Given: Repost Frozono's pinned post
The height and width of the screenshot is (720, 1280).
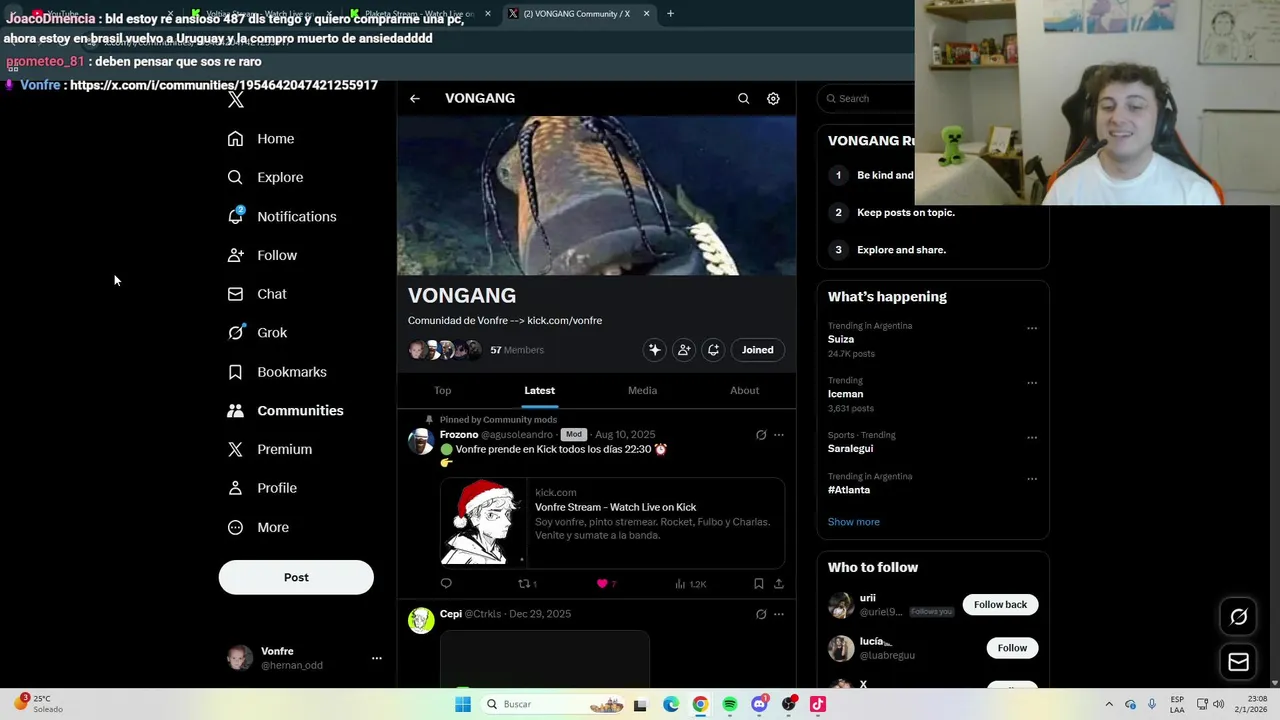Looking at the screenshot, I should click(527, 584).
